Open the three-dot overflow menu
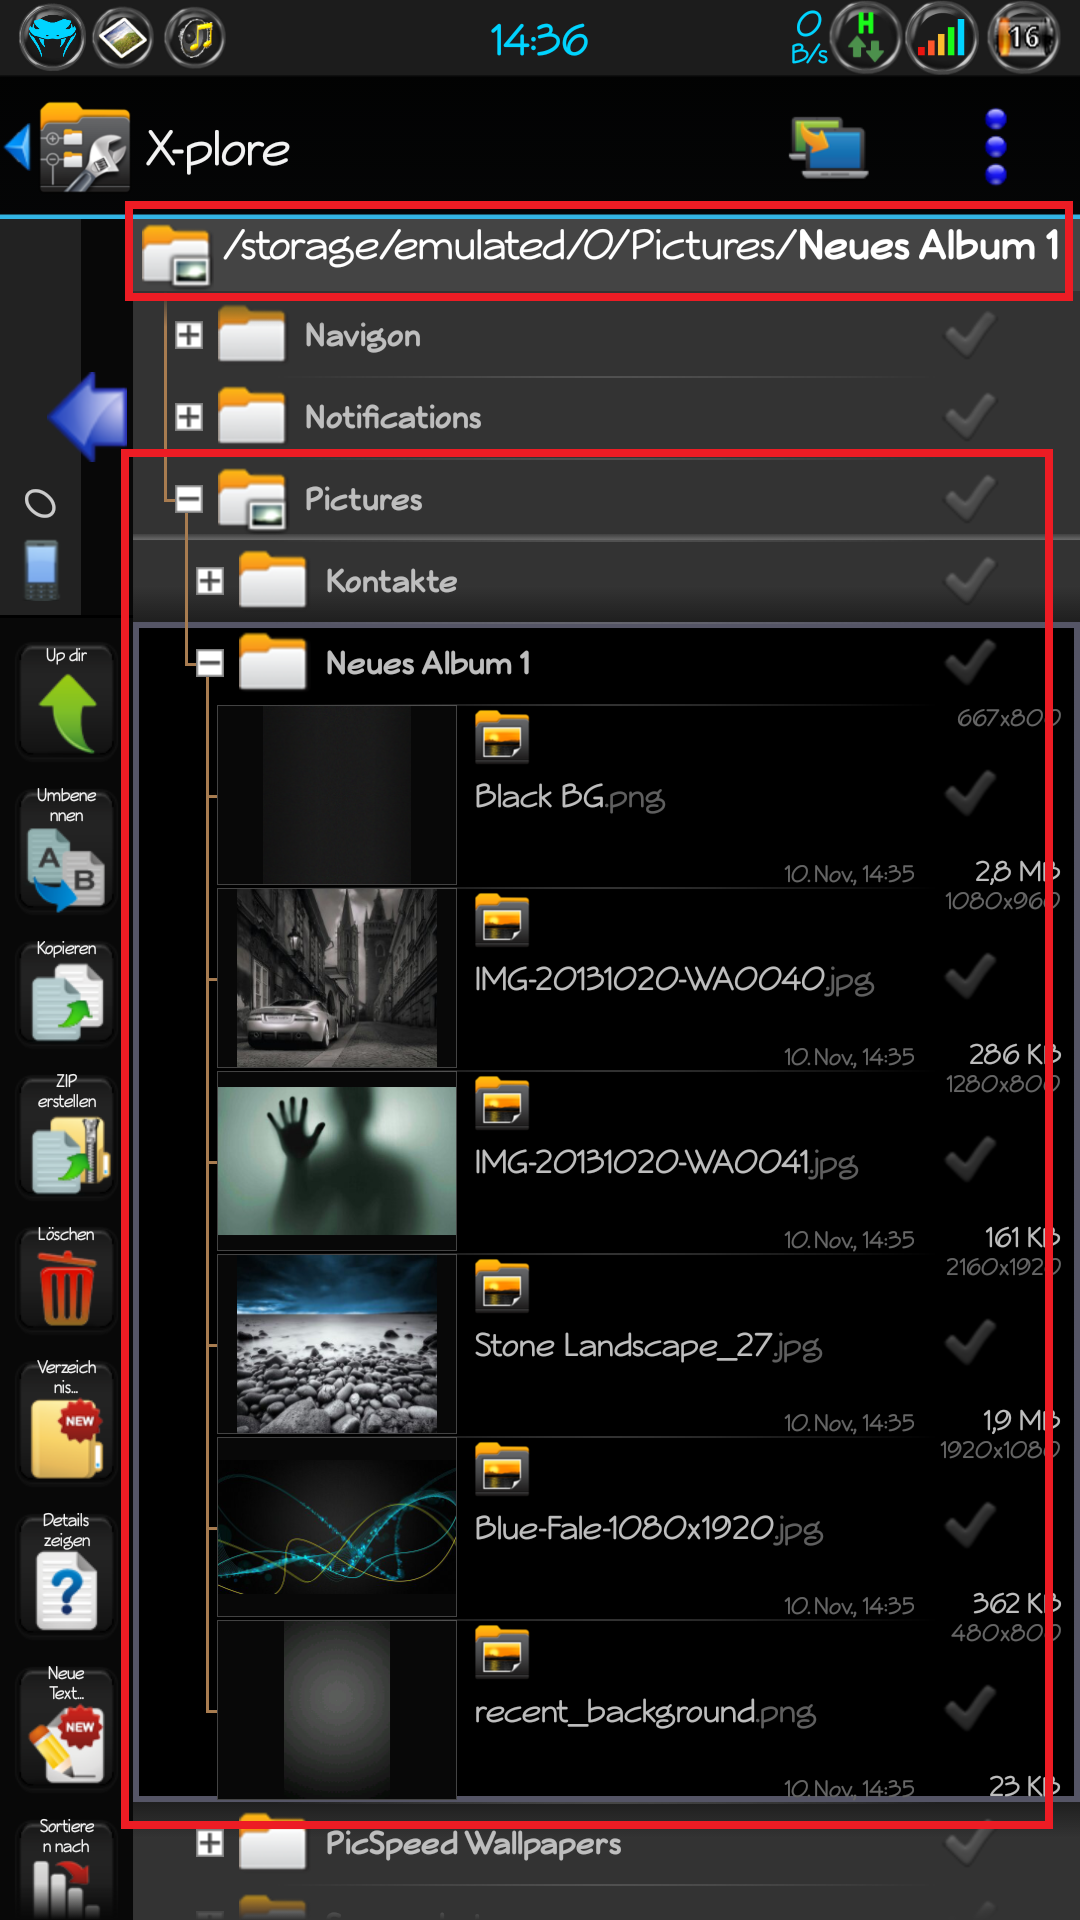The height and width of the screenshot is (1920, 1080). click(x=995, y=147)
